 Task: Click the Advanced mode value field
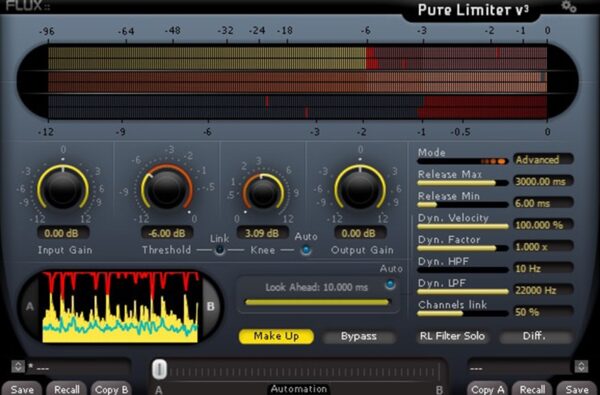click(543, 159)
